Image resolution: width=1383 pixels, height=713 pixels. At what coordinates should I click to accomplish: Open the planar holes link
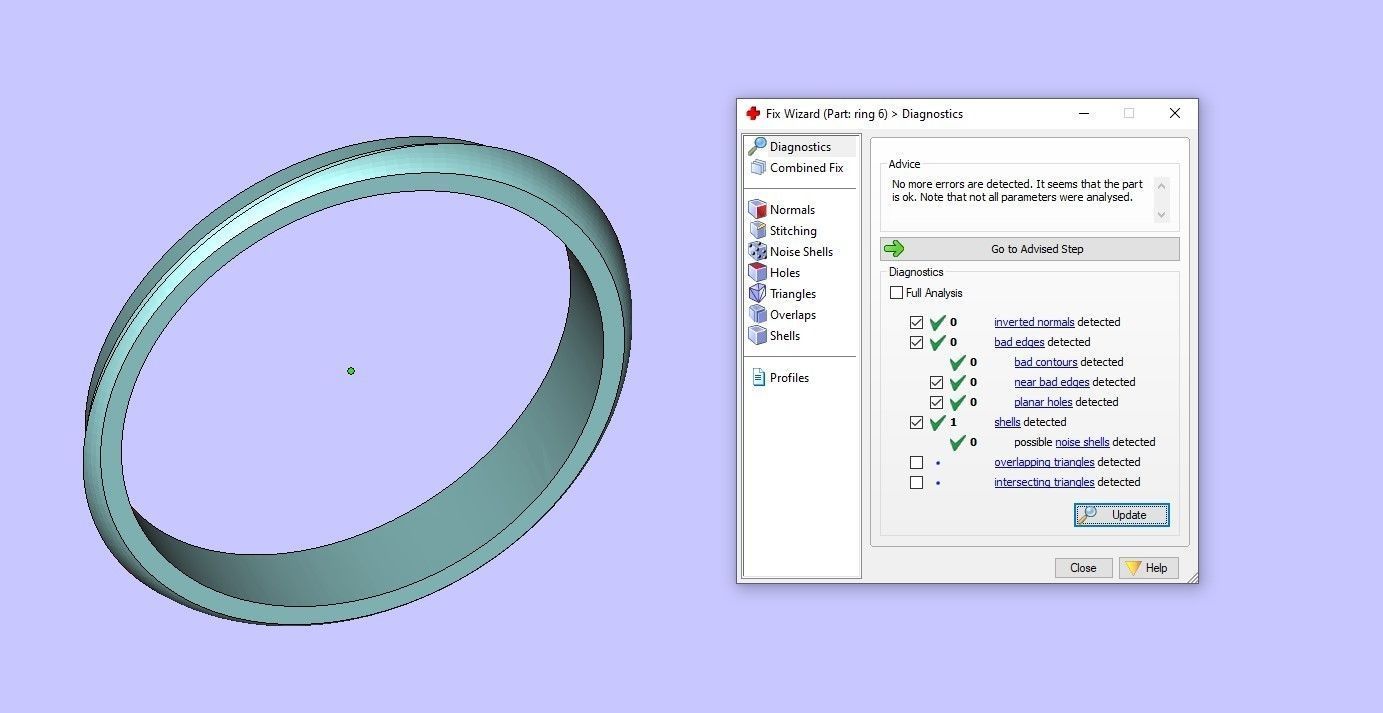(1043, 402)
